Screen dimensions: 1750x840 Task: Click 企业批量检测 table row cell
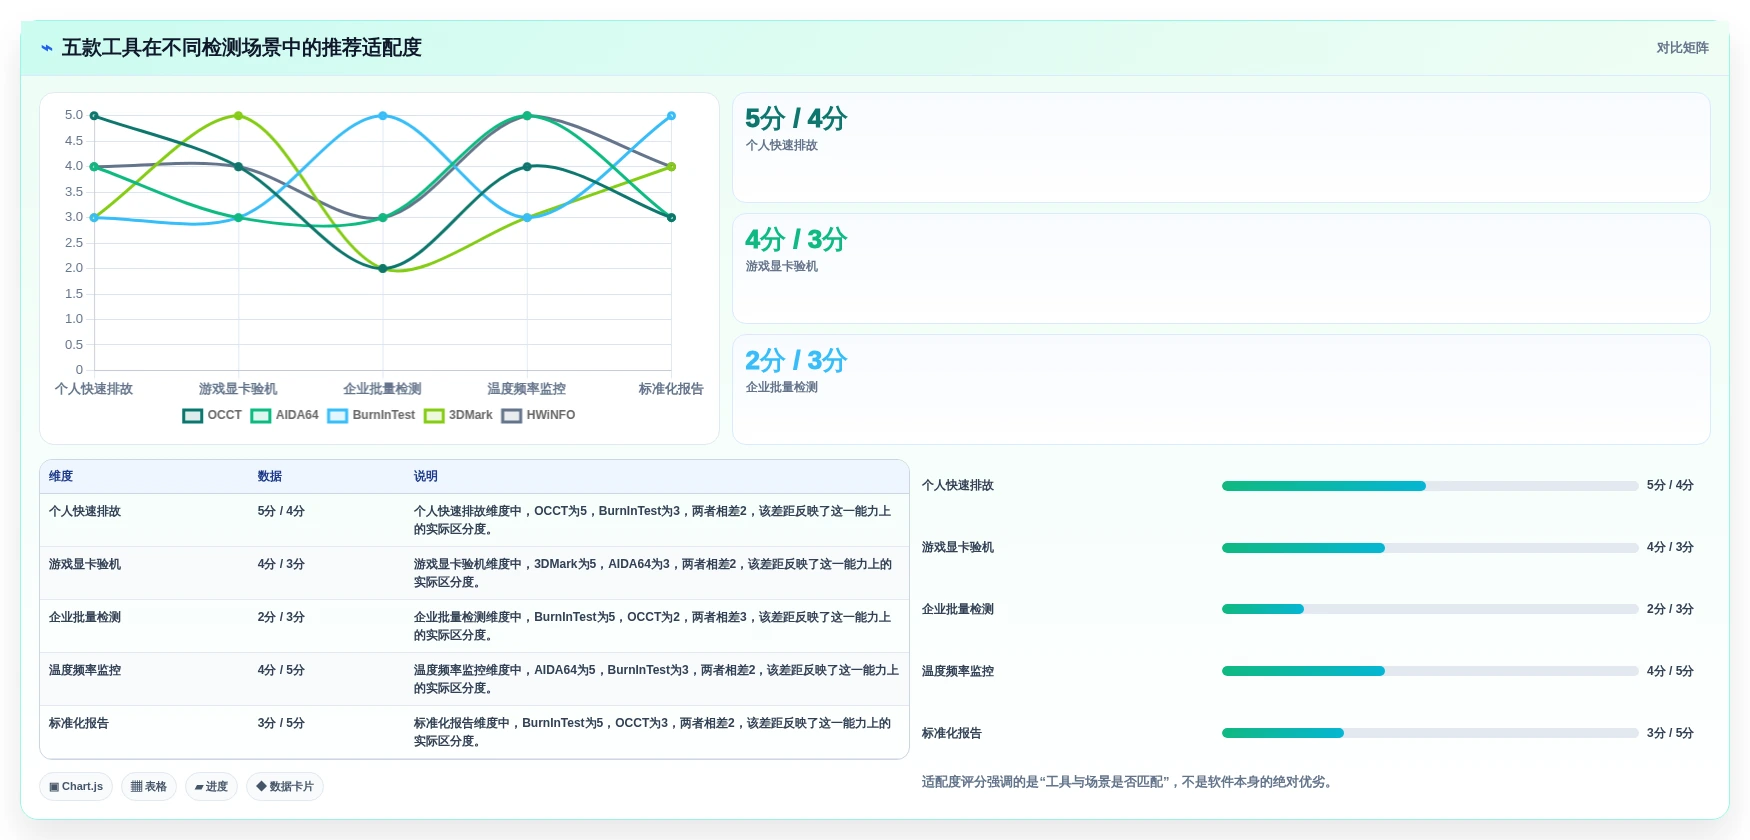(x=85, y=617)
